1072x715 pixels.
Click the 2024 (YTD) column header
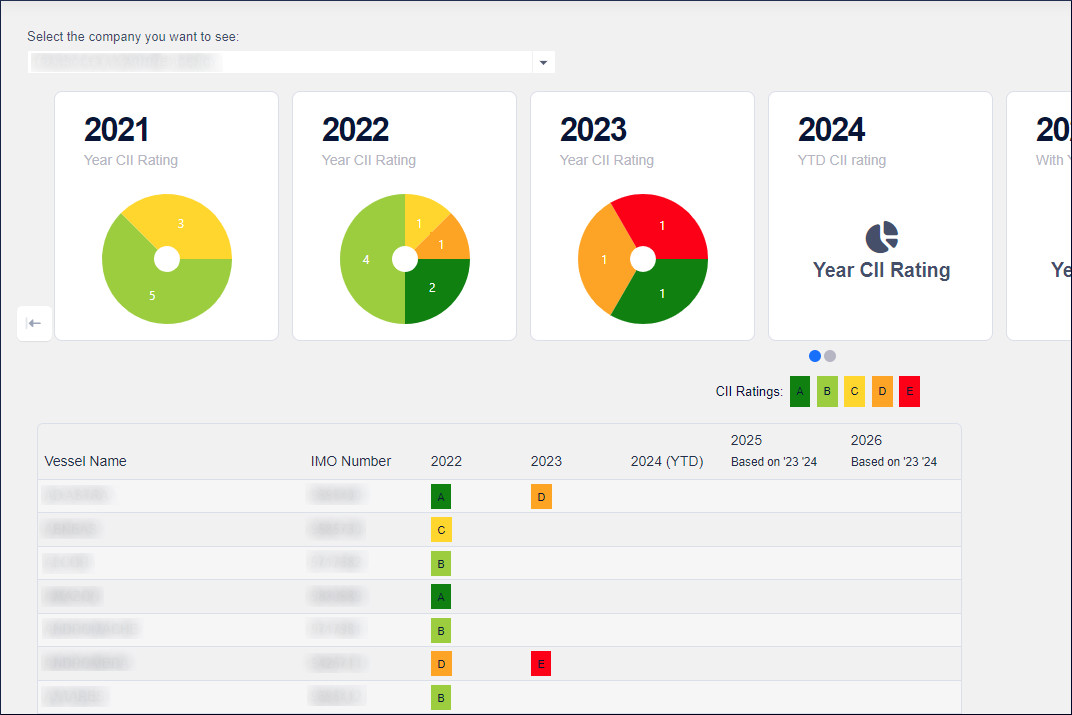pos(666,461)
